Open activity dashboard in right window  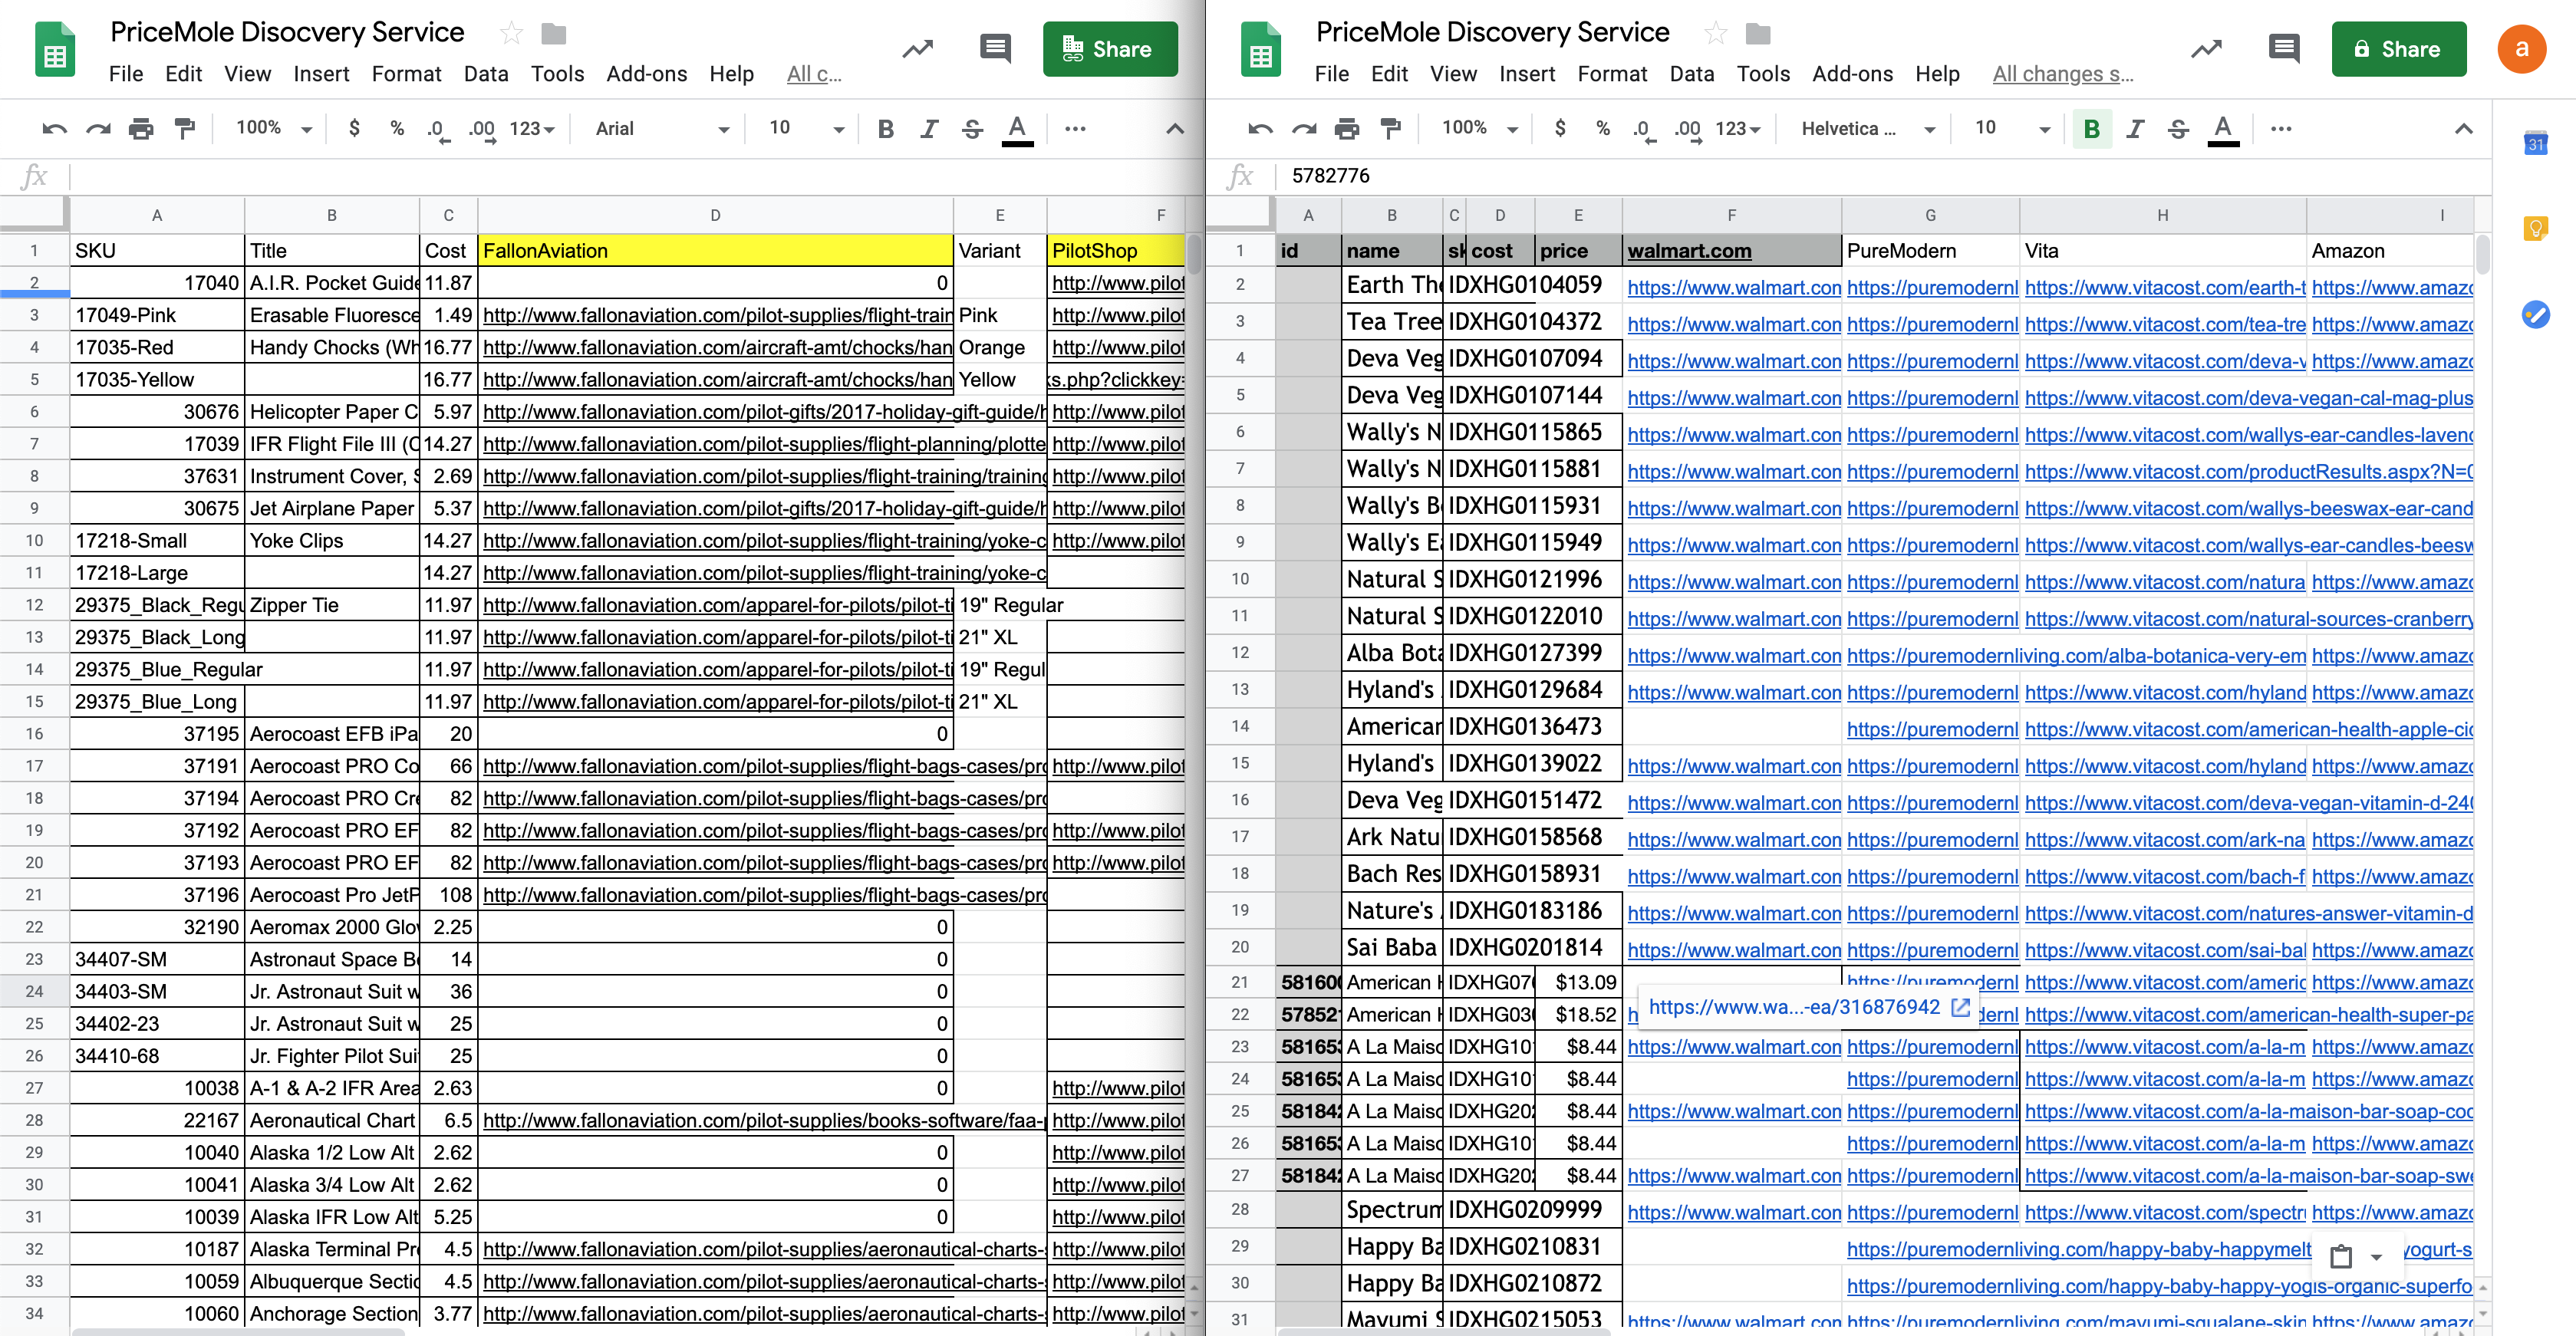click(x=2206, y=48)
